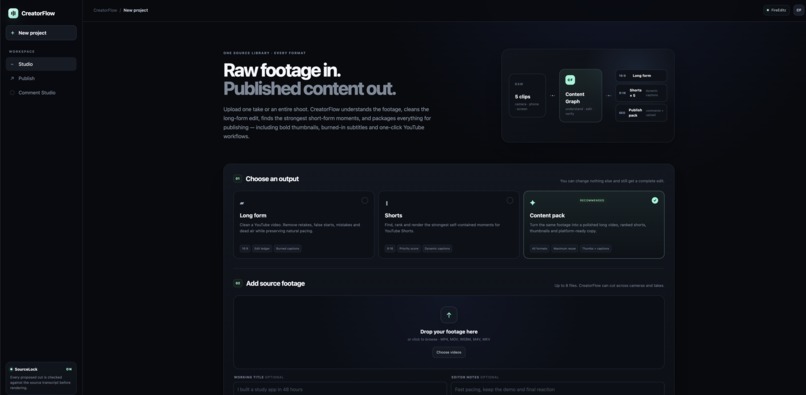Click the first tag chip on Long form card

coord(245,248)
